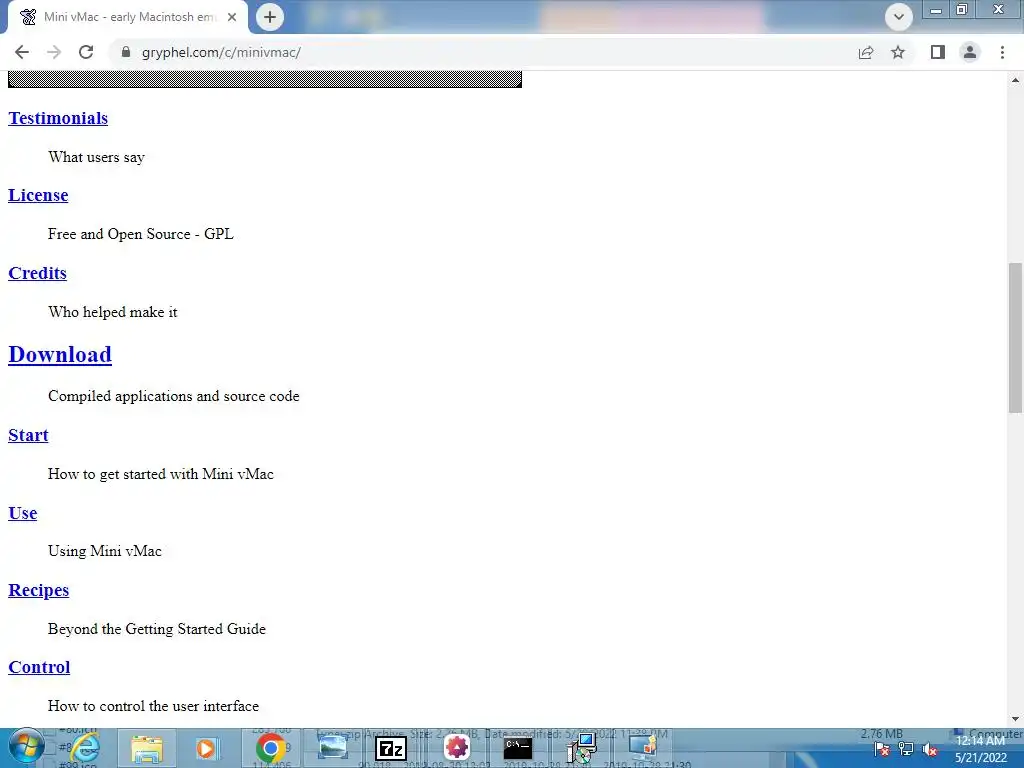Click the text "Free and Open Source - GPL"

140,234
